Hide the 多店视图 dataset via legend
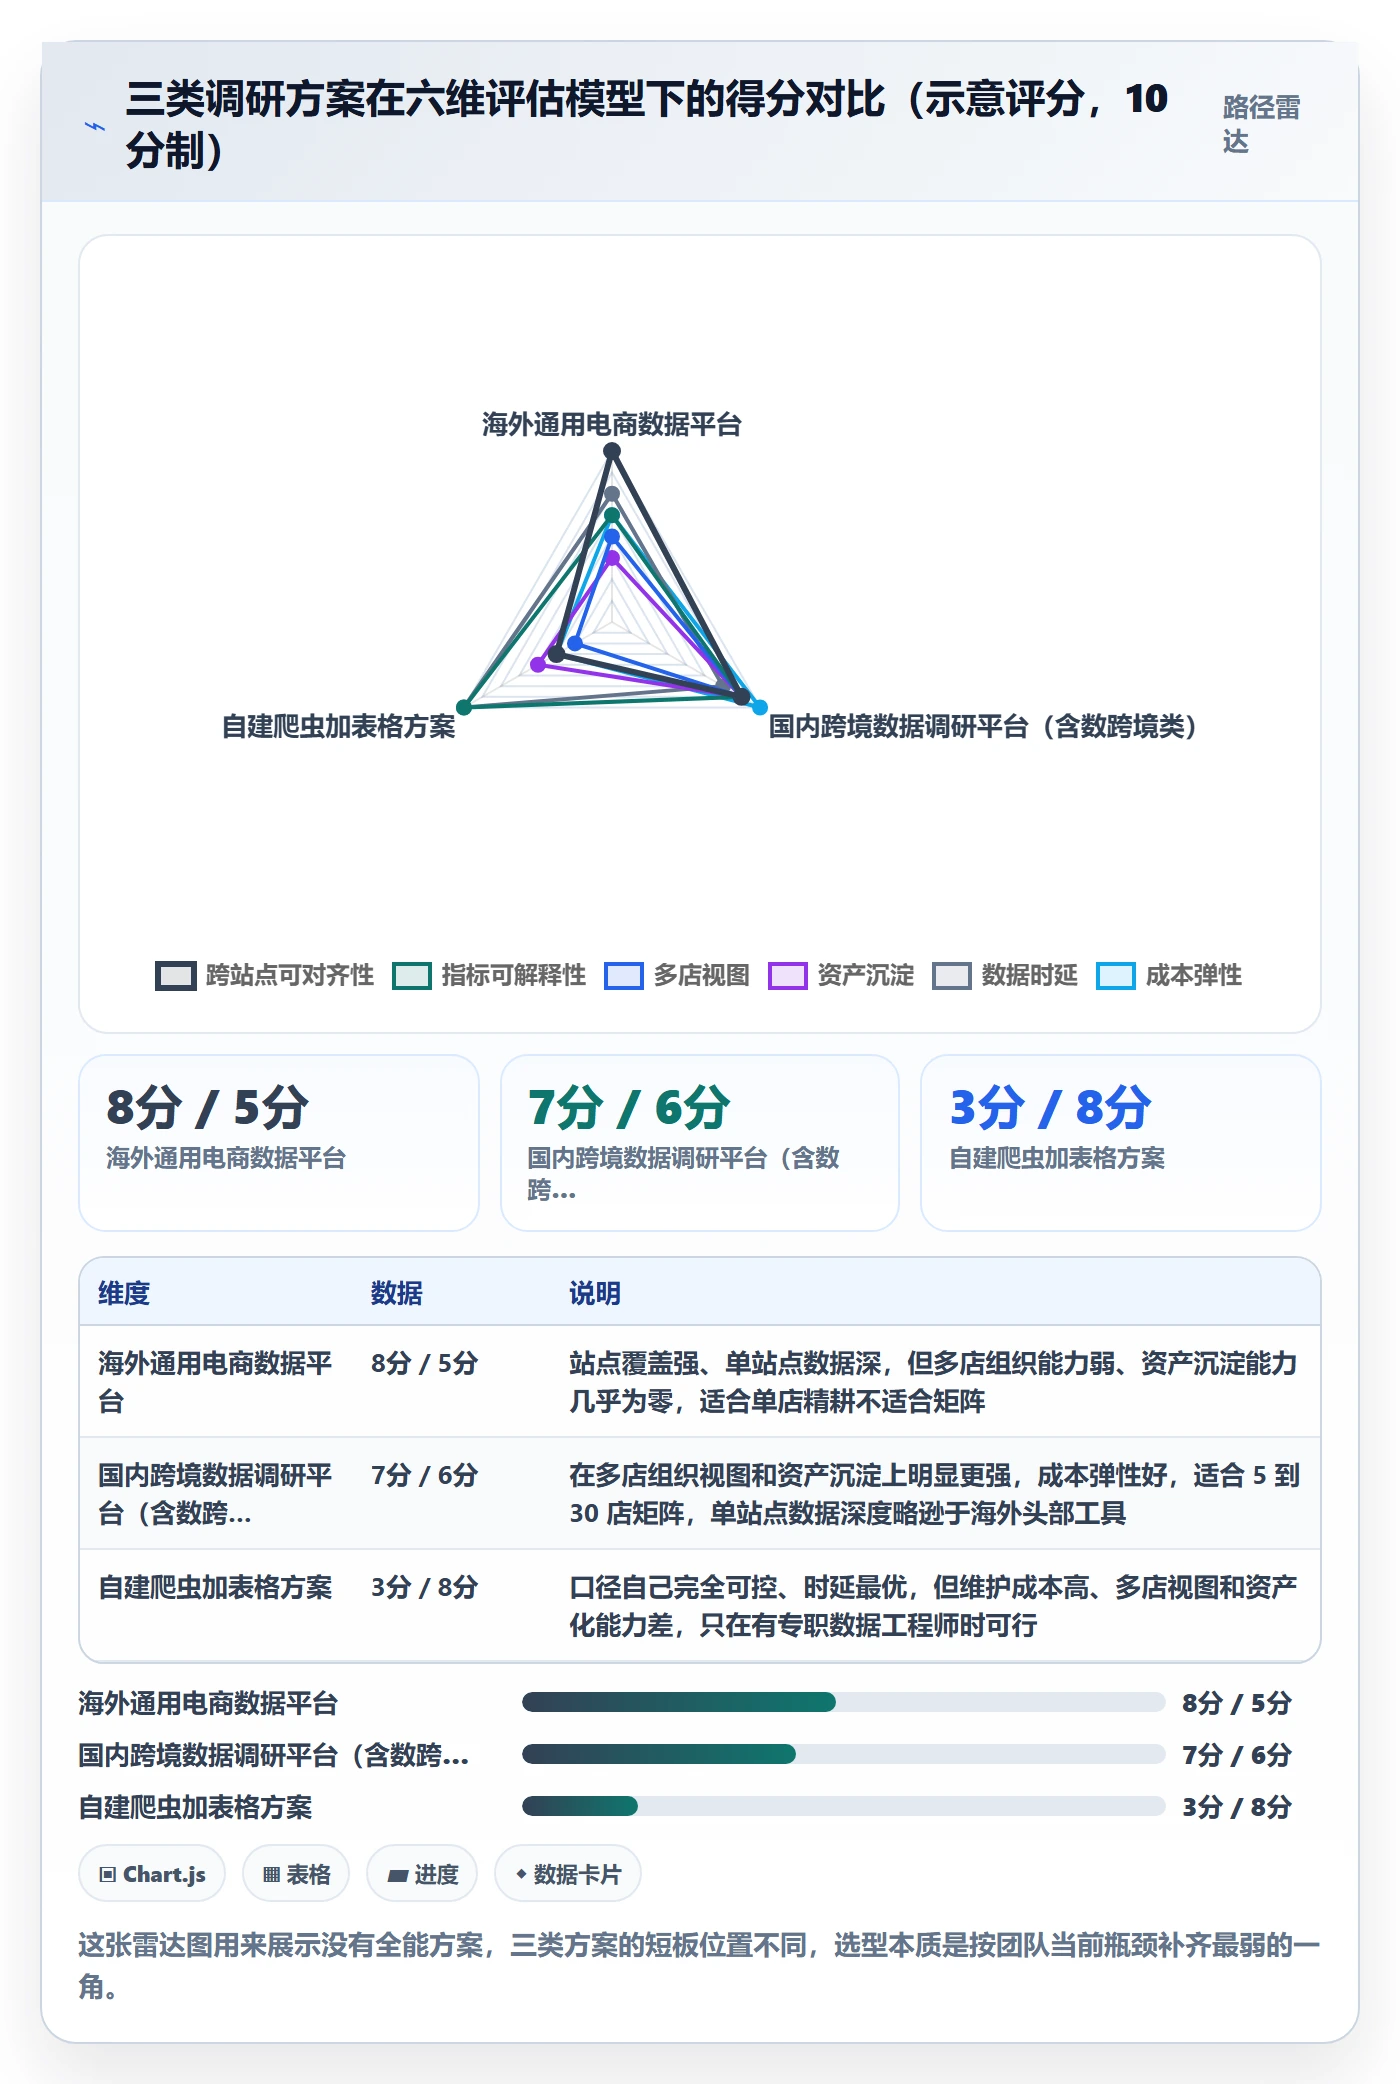The width and height of the screenshot is (1400, 2084). pyautogui.click(x=677, y=975)
